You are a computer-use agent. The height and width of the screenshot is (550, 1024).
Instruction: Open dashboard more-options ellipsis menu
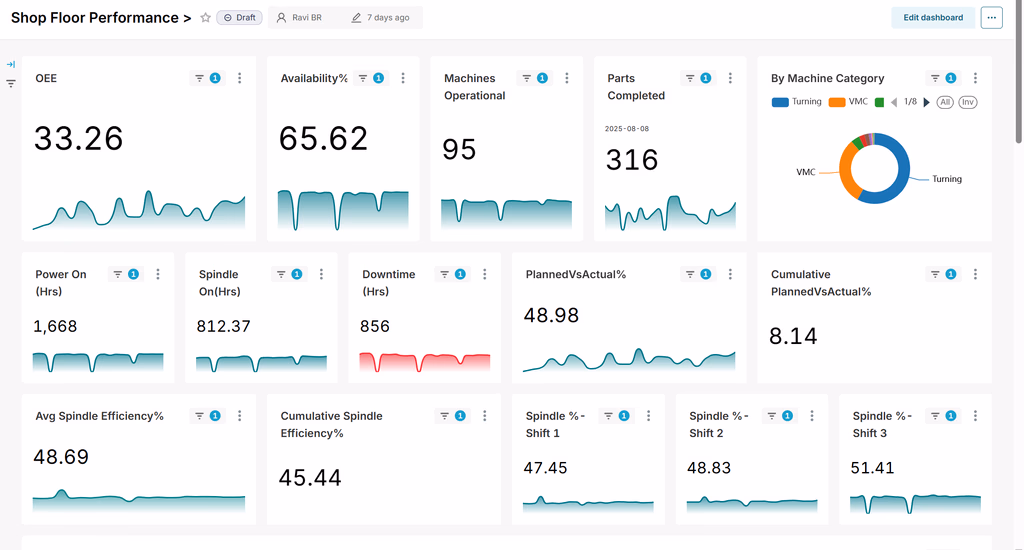click(x=991, y=18)
